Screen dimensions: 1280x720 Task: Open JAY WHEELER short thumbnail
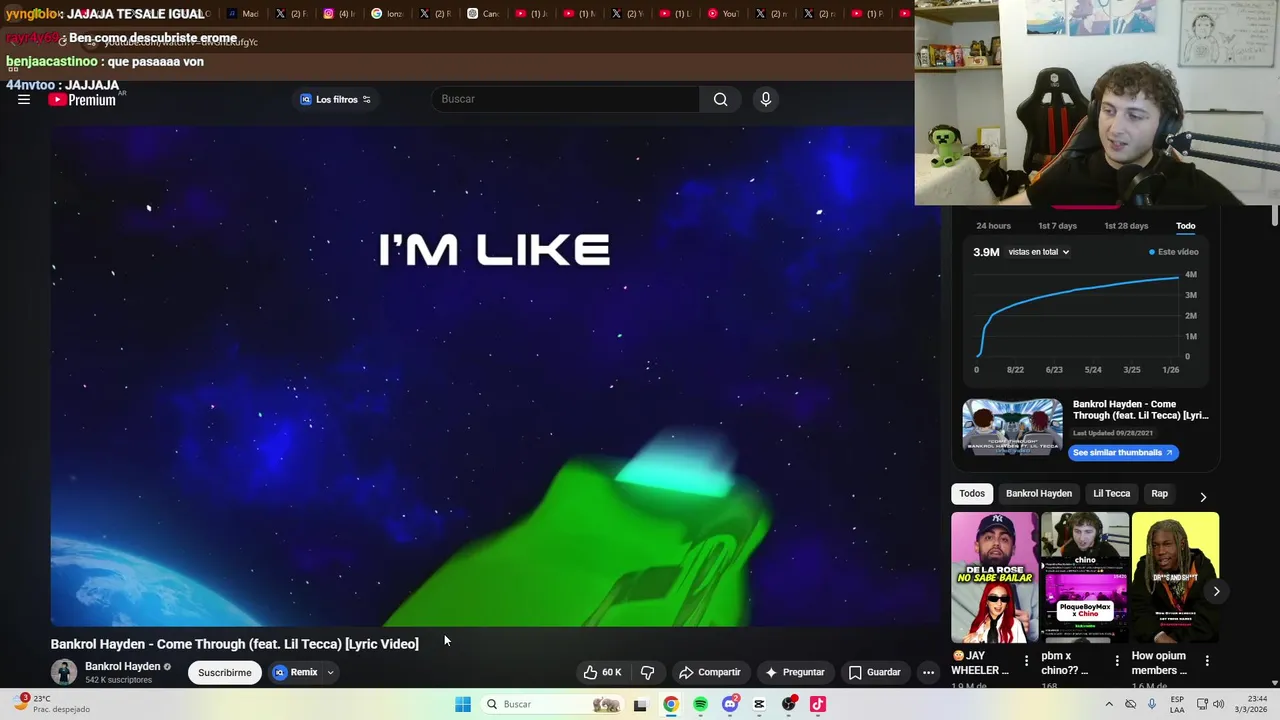pyautogui.click(x=994, y=577)
